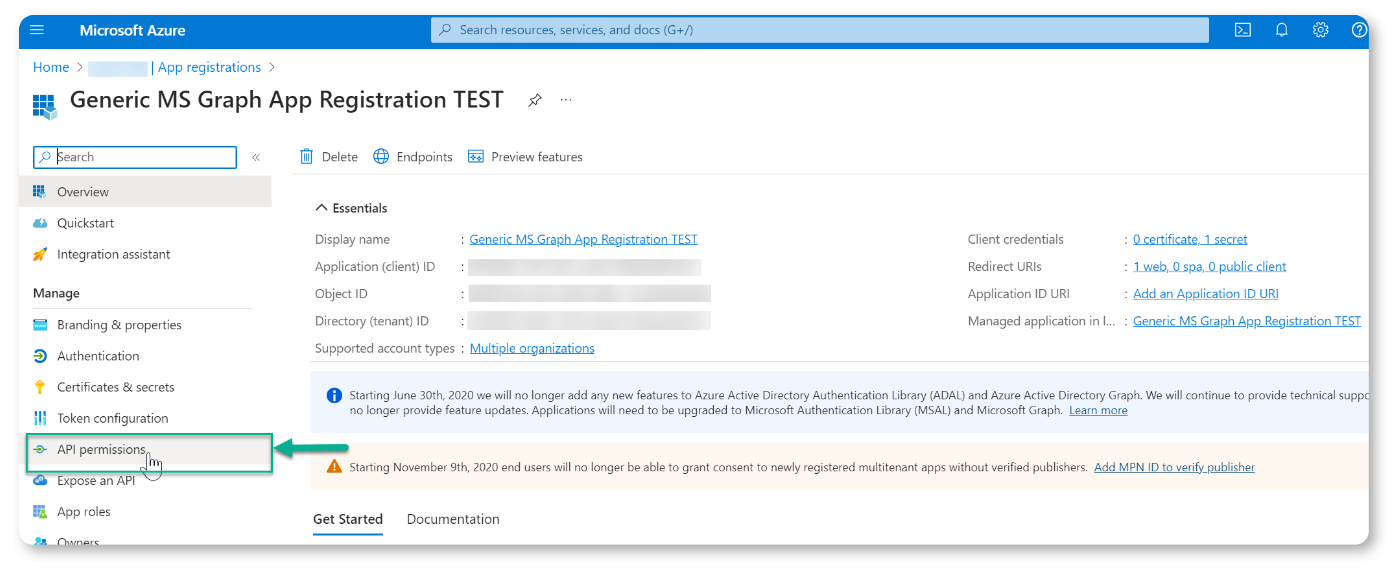Collapse the left navigation pane chevrons
This screenshot has width=1399, height=574.
point(256,157)
